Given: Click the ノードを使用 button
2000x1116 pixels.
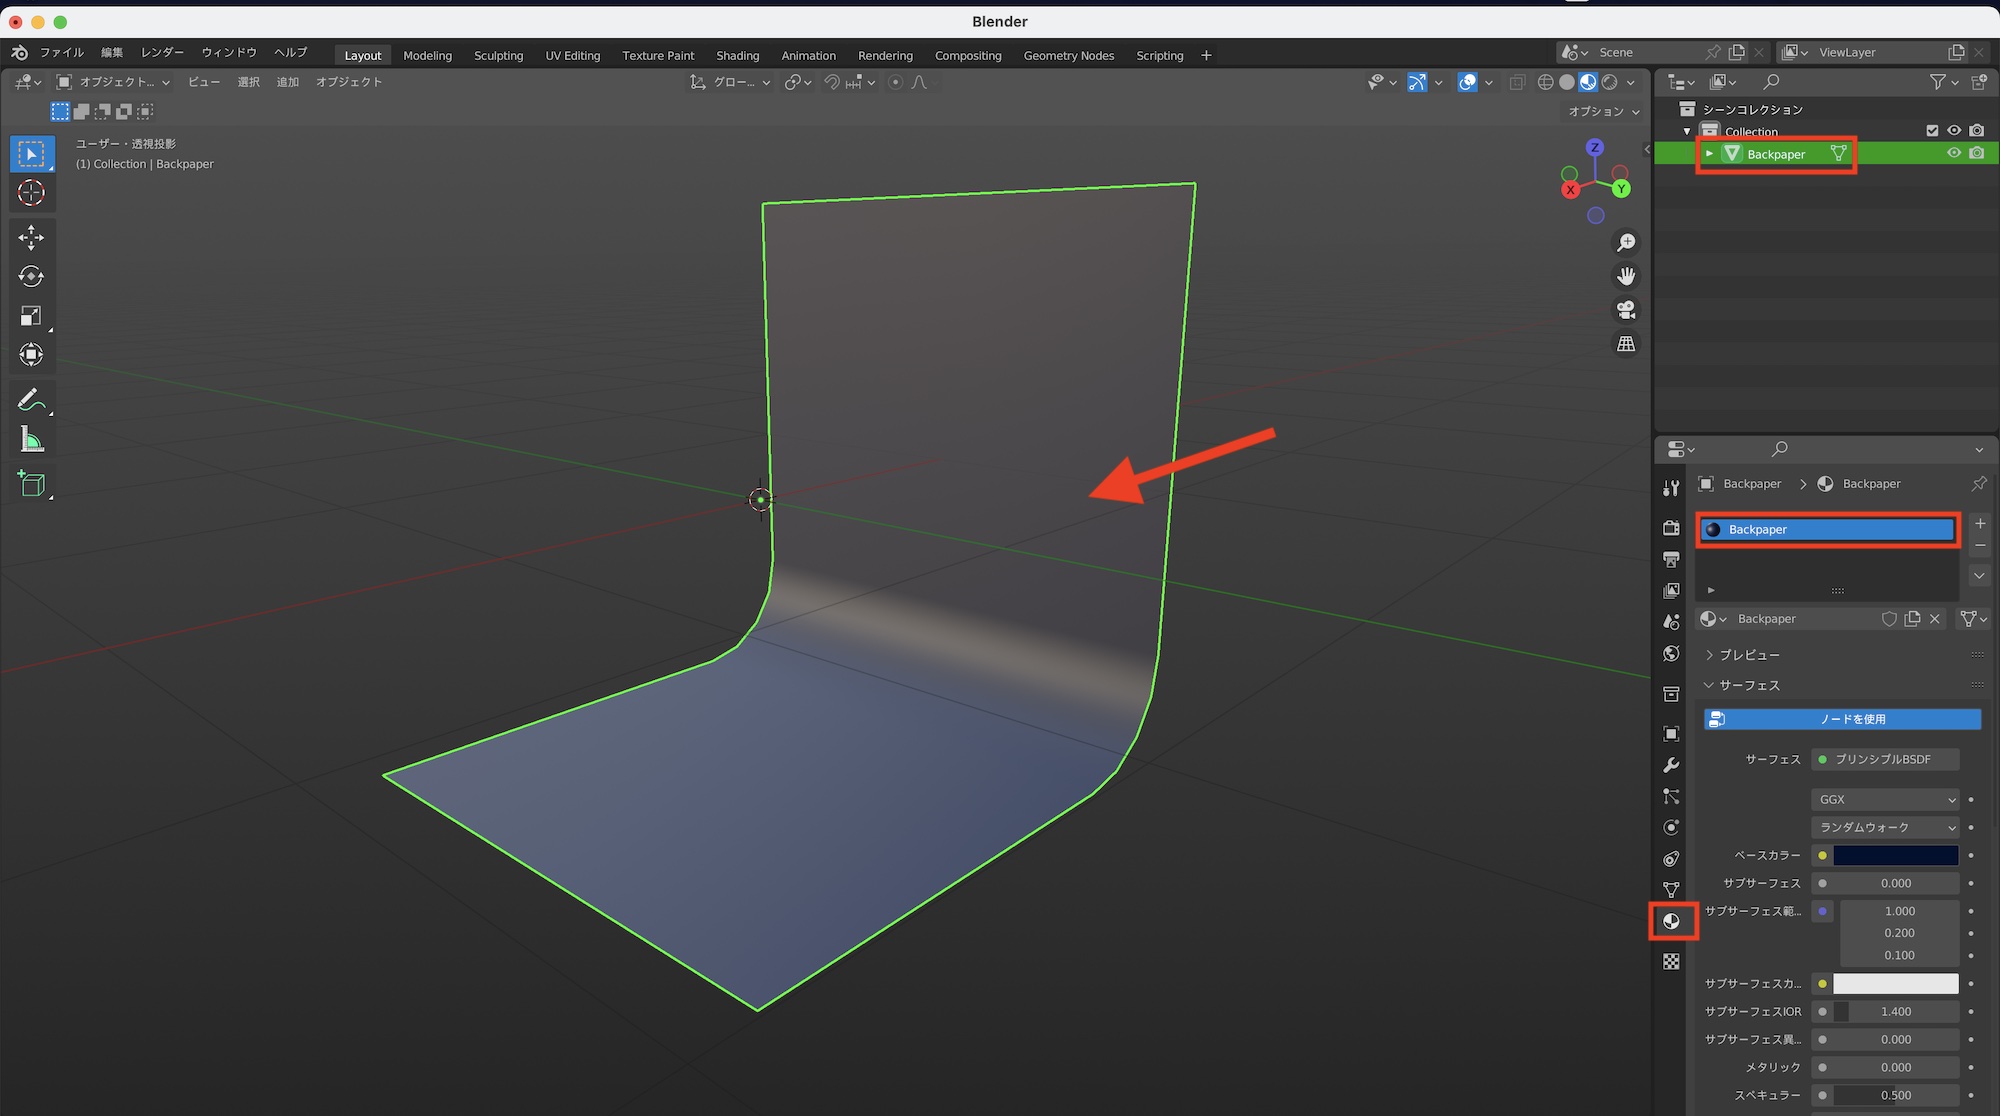Looking at the screenshot, I should [1842, 719].
